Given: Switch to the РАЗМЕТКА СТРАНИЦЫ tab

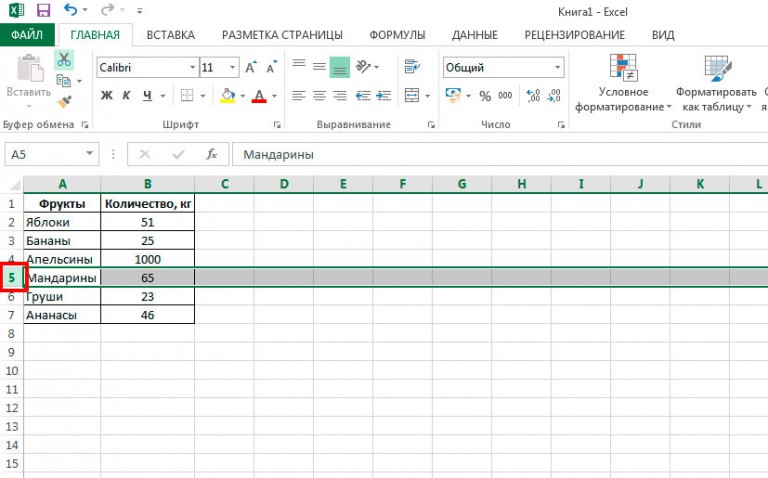Looking at the screenshot, I should coord(282,35).
